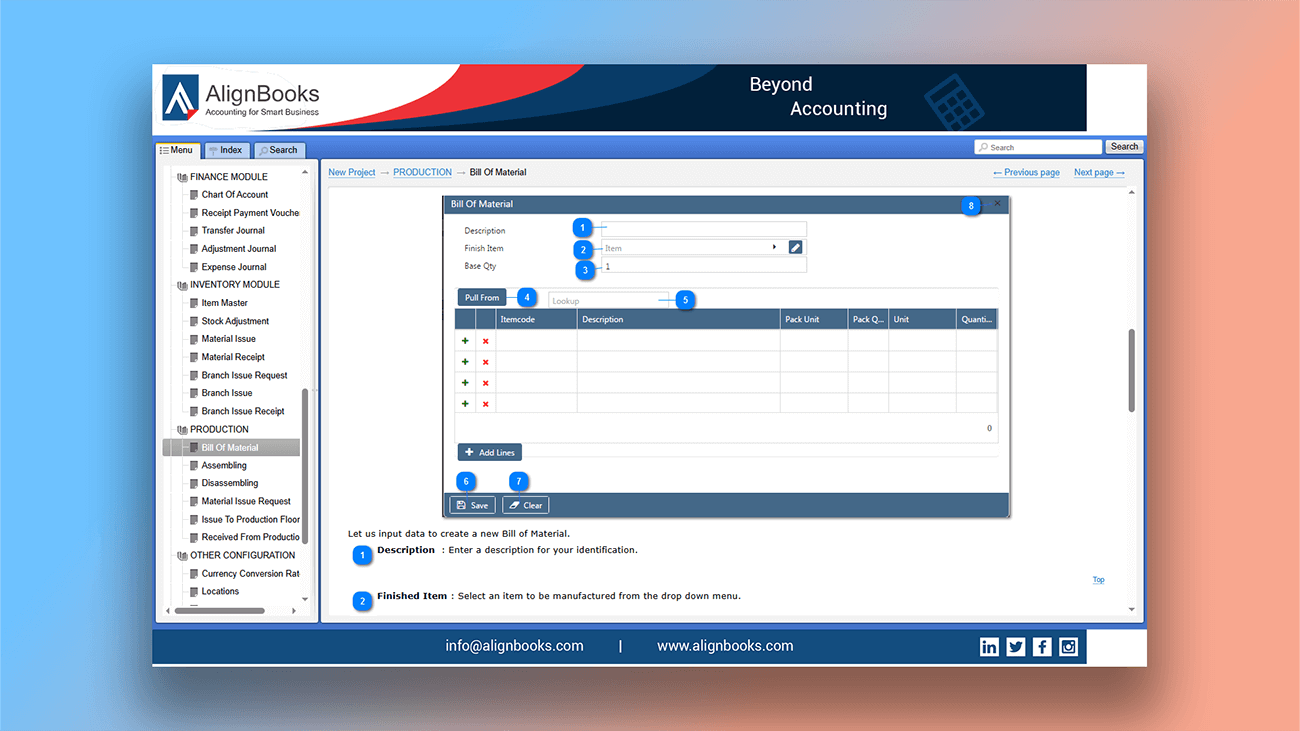Open Instagram via the footer icon
This screenshot has height=731, width=1300.
(x=1068, y=646)
